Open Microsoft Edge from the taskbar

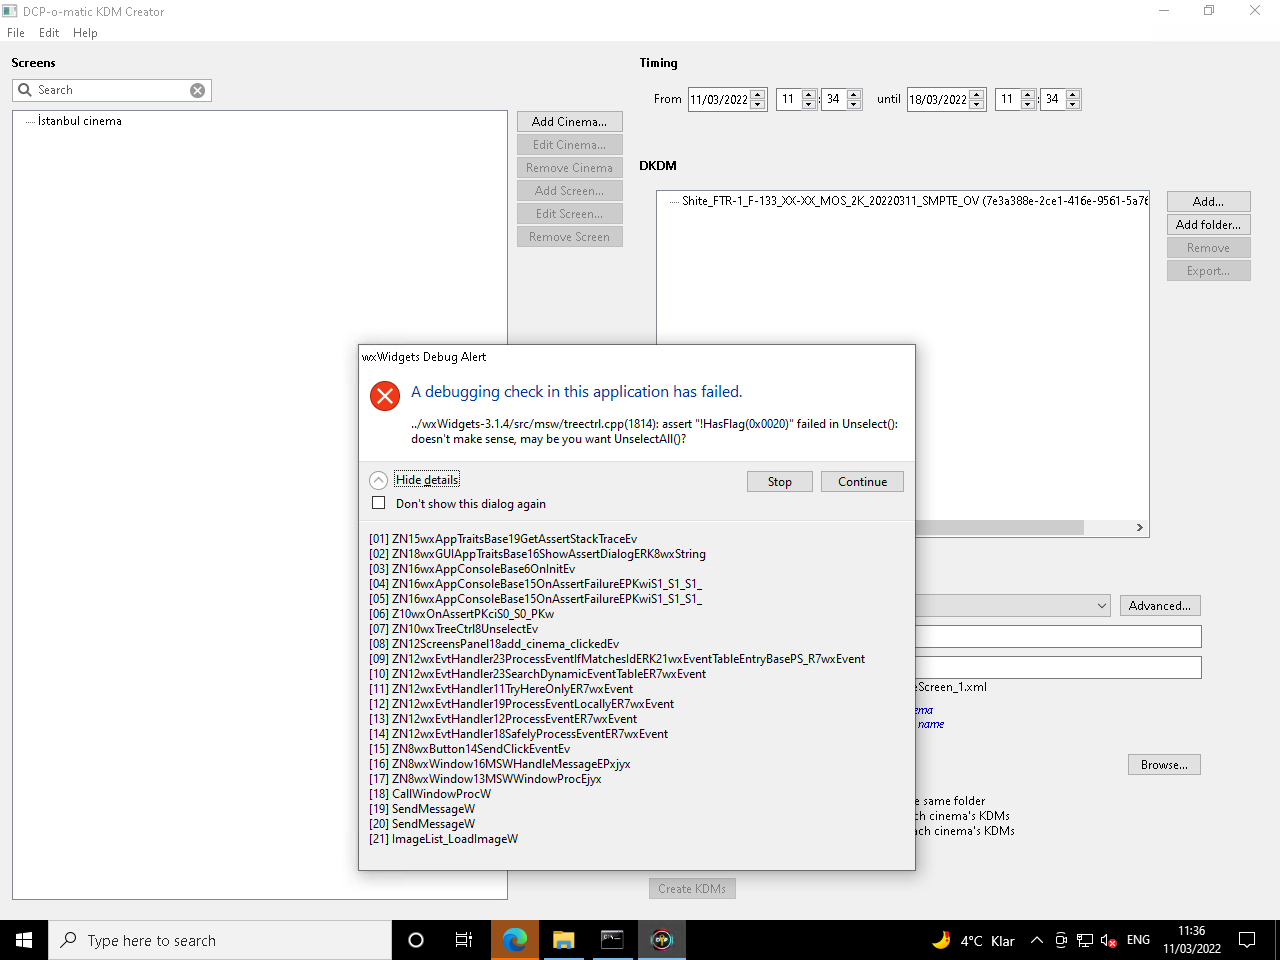click(515, 940)
